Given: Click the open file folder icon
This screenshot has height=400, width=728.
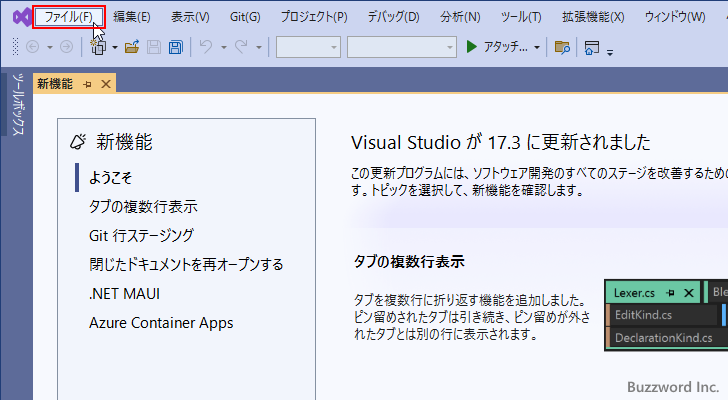Looking at the screenshot, I should click(x=132, y=47).
